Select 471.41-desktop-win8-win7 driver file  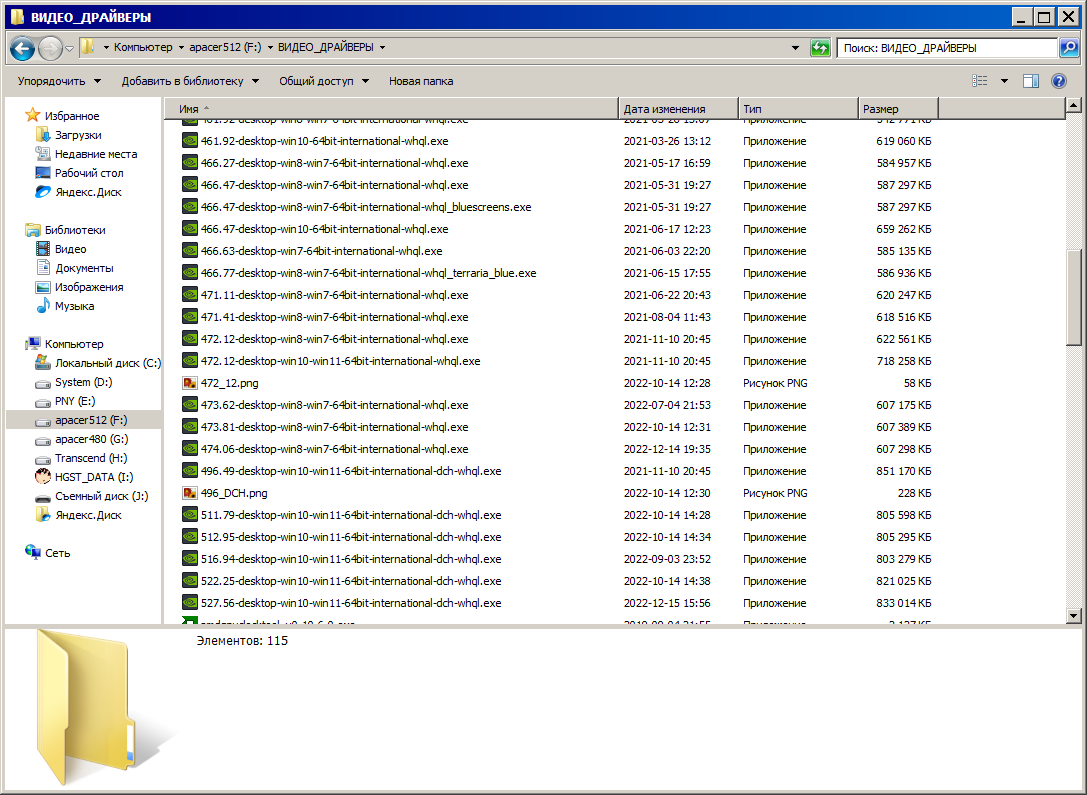coord(334,317)
